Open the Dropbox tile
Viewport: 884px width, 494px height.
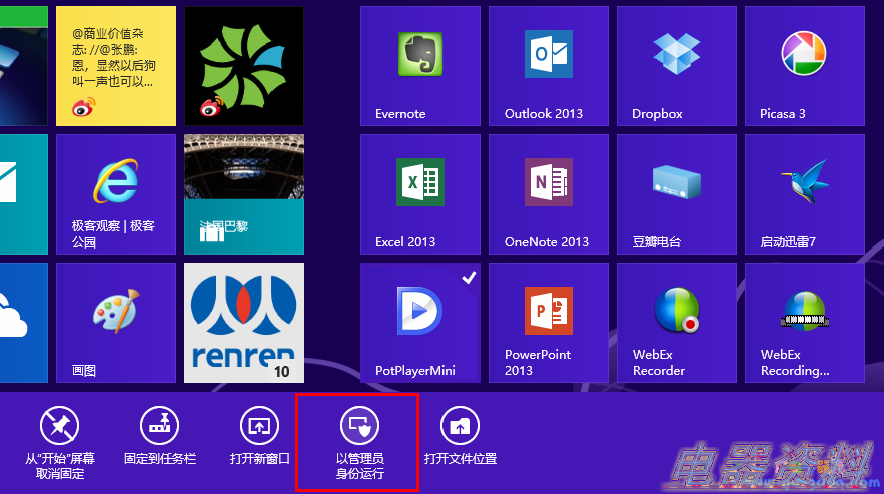tap(676, 66)
